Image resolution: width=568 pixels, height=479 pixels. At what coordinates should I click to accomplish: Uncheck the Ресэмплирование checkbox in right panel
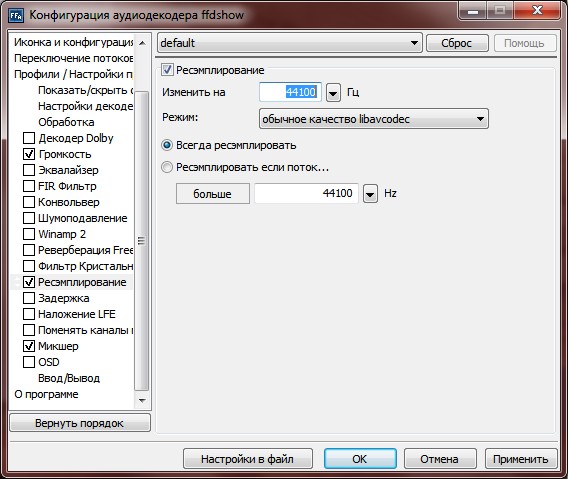(167, 70)
